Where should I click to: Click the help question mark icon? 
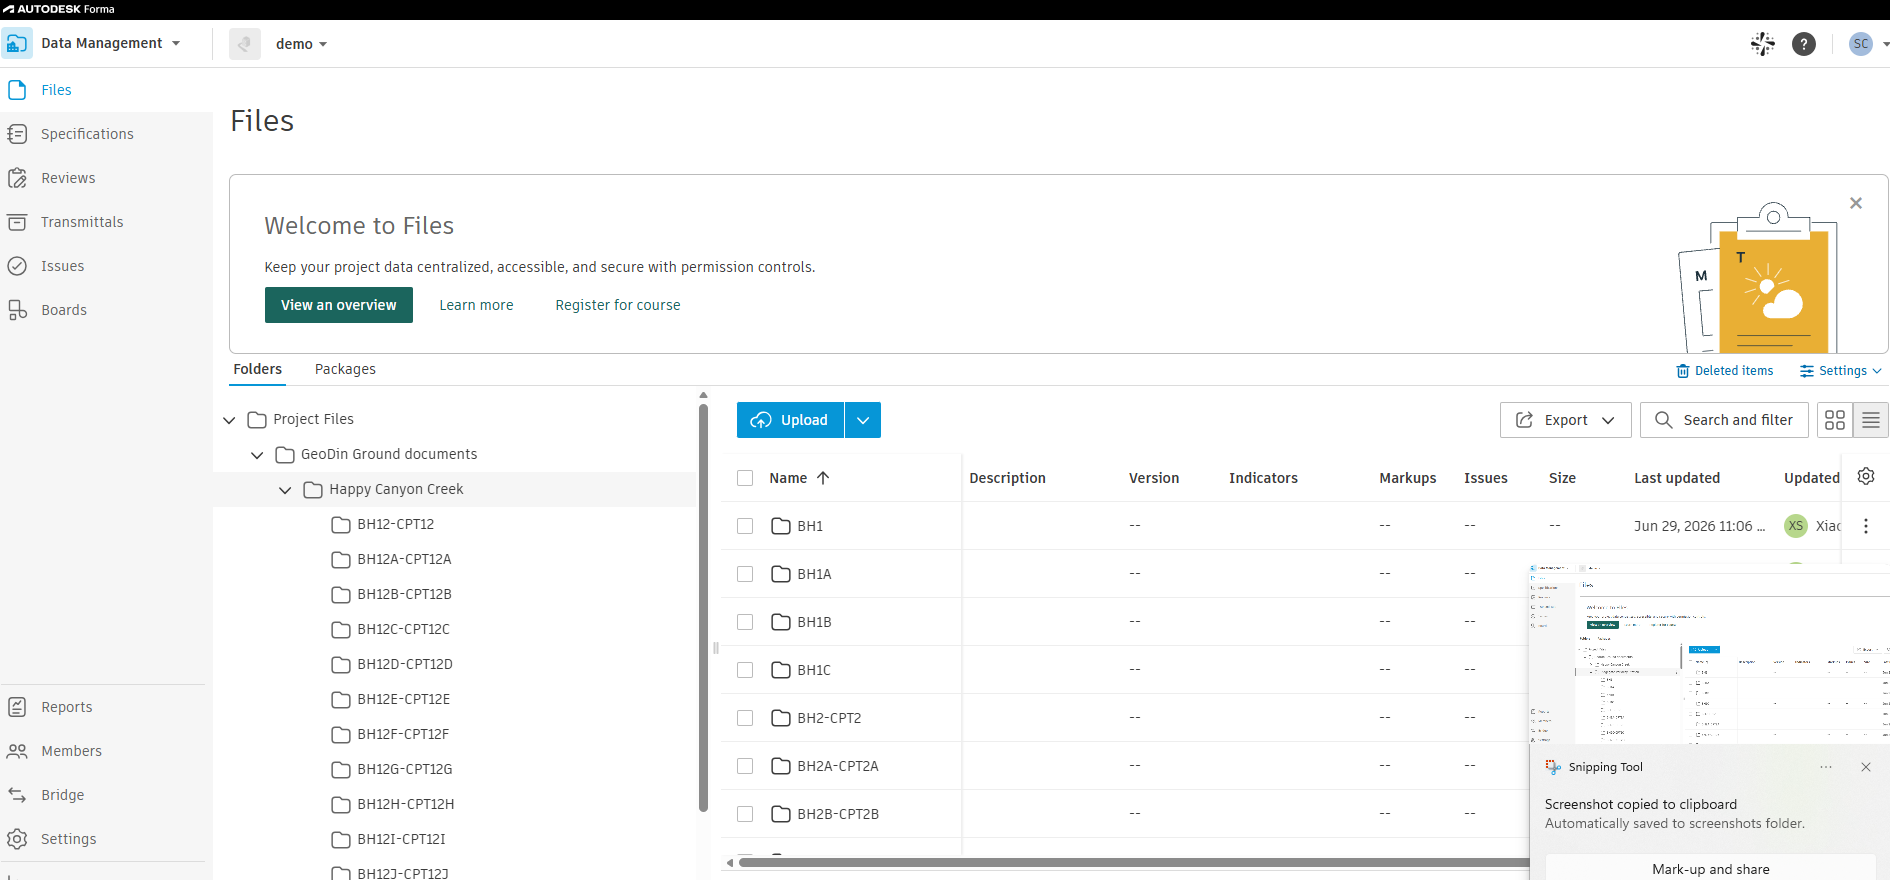pyautogui.click(x=1804, y=44)
